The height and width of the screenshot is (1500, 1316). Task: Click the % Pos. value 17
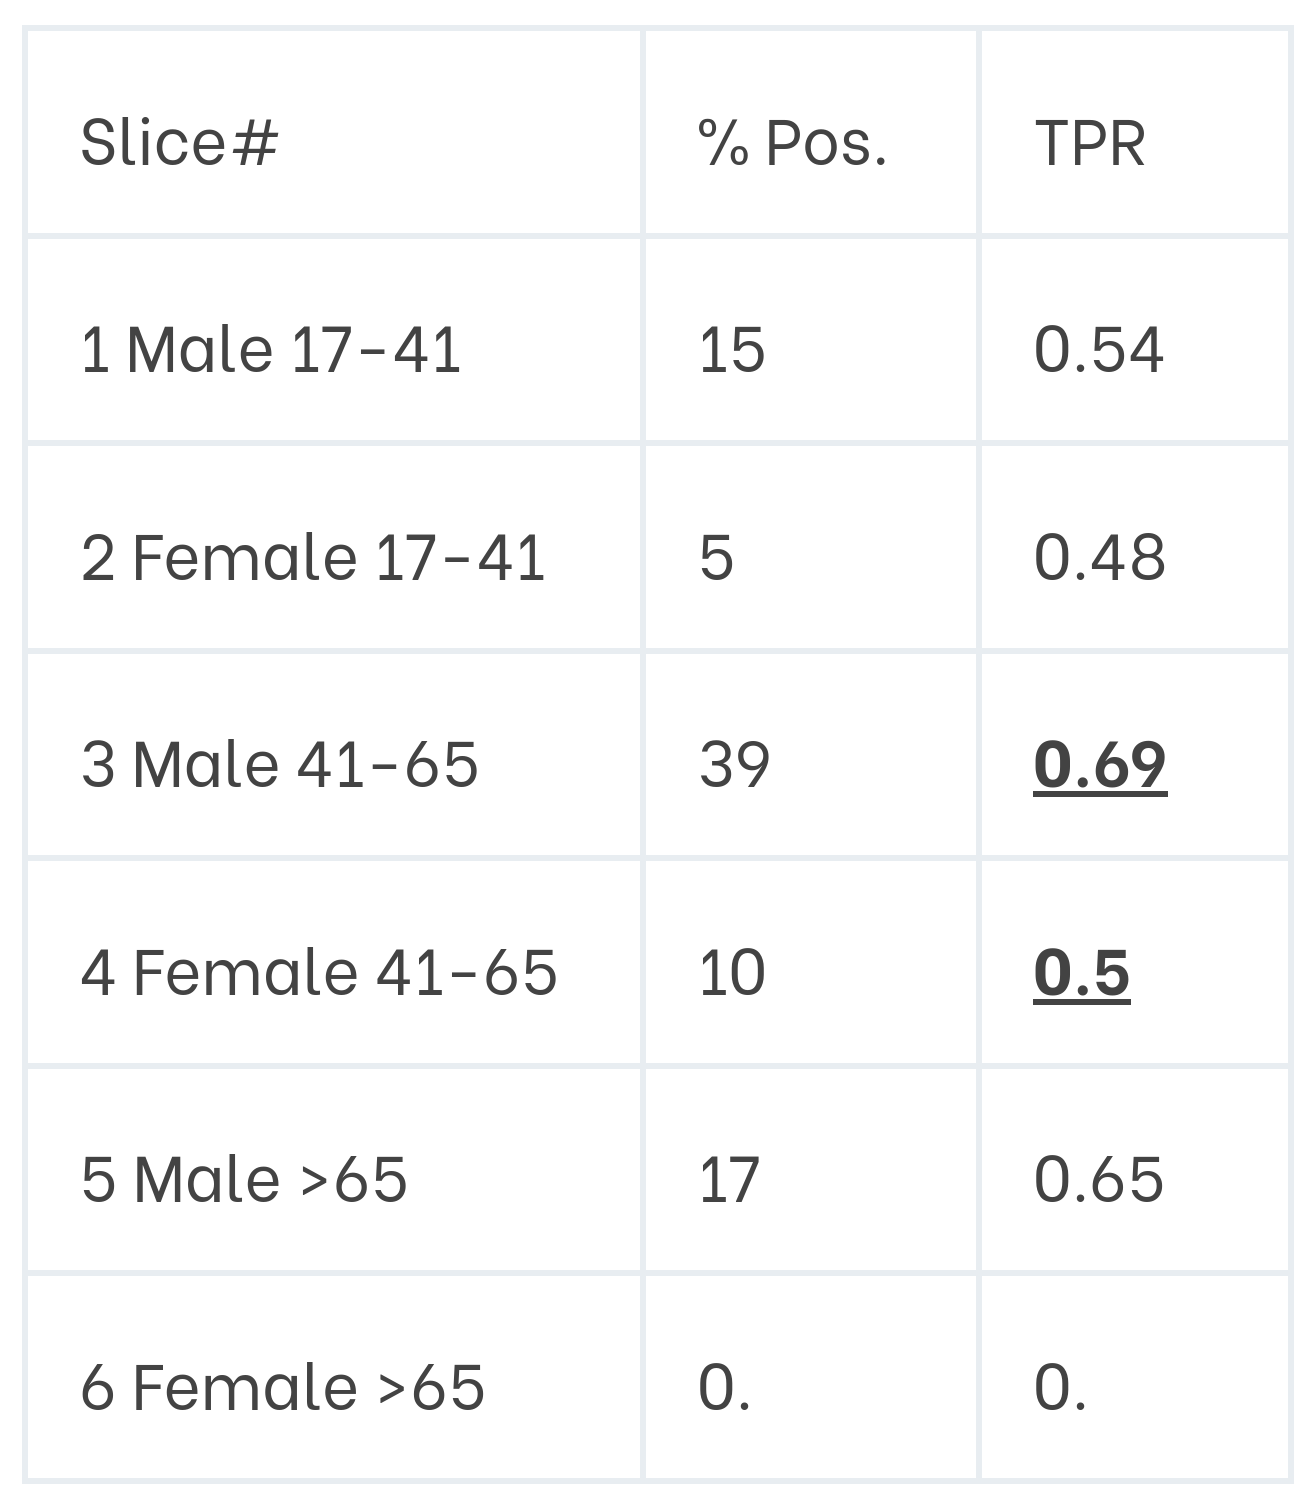pyautogui.click(x=729, y=1179)
